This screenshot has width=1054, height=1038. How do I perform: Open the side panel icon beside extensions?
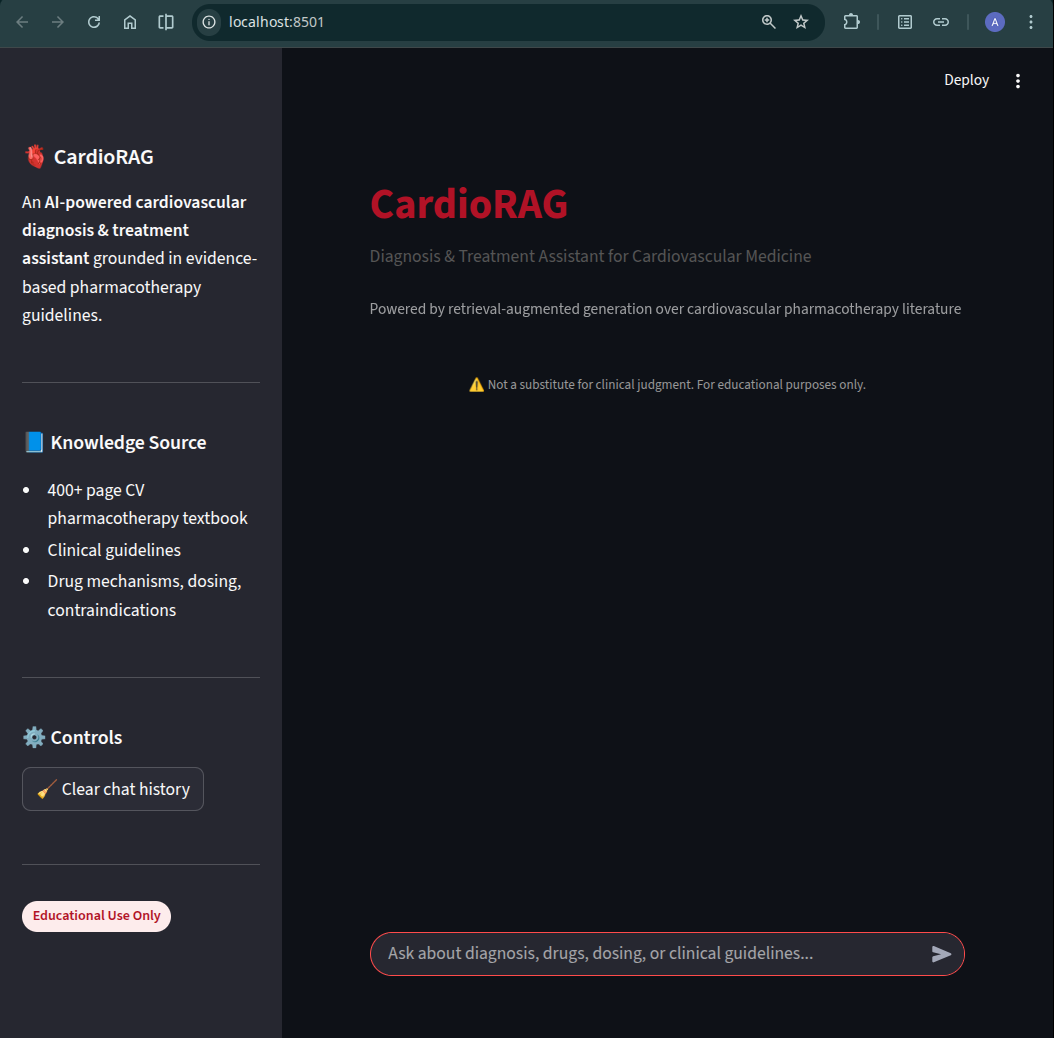pos(905,22)
